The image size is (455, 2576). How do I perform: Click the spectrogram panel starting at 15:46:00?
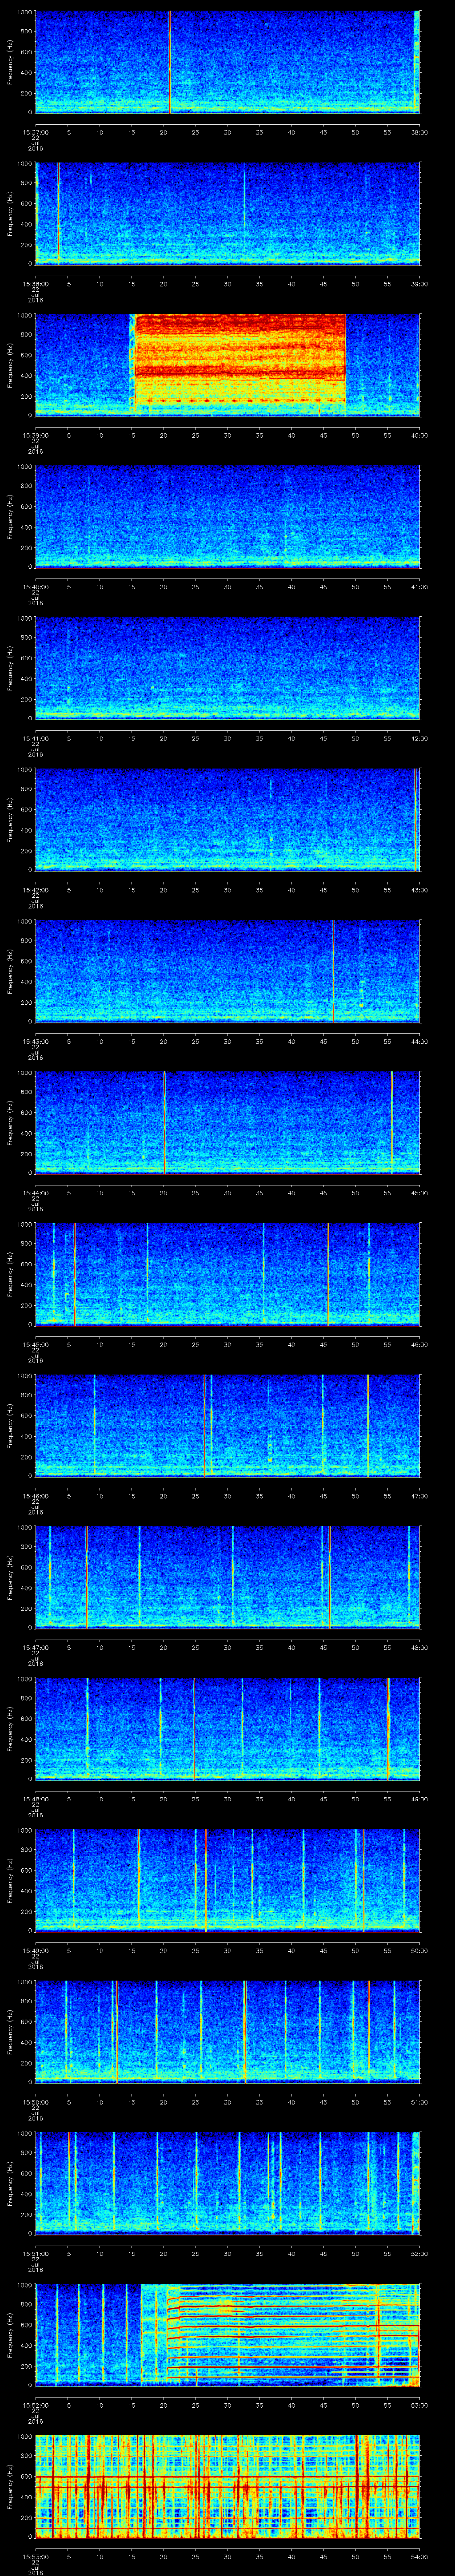coord(228,1425)
